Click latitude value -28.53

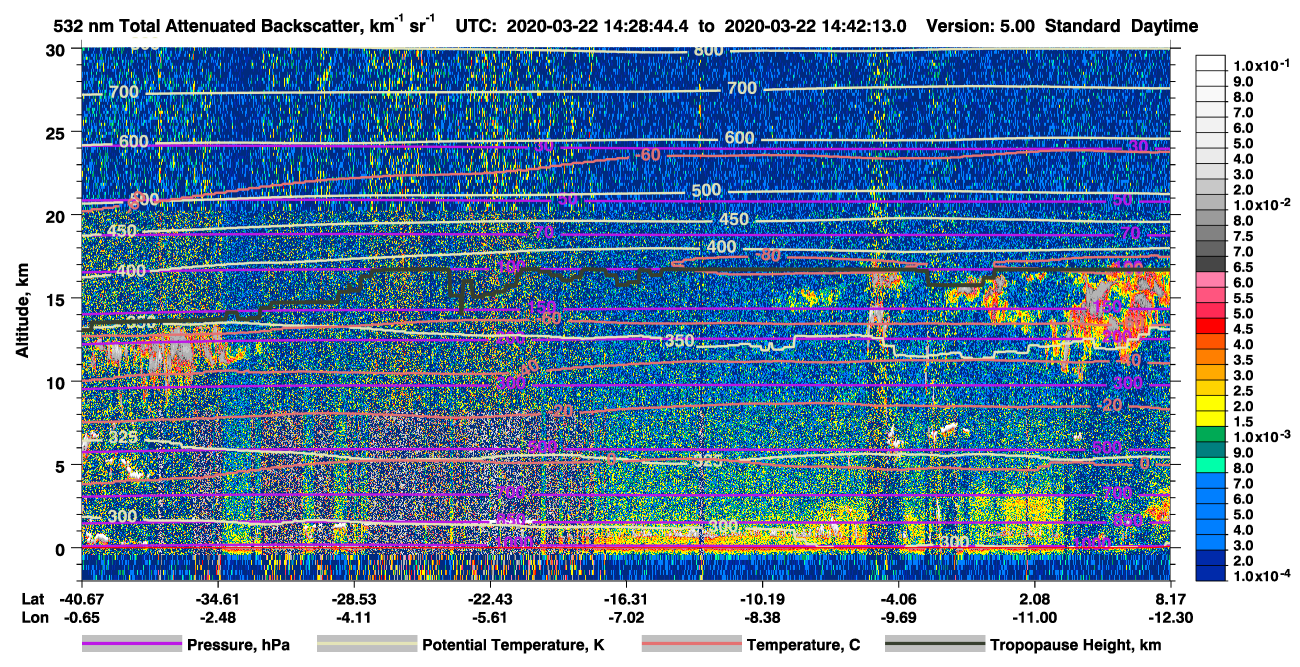pos(354,598)
